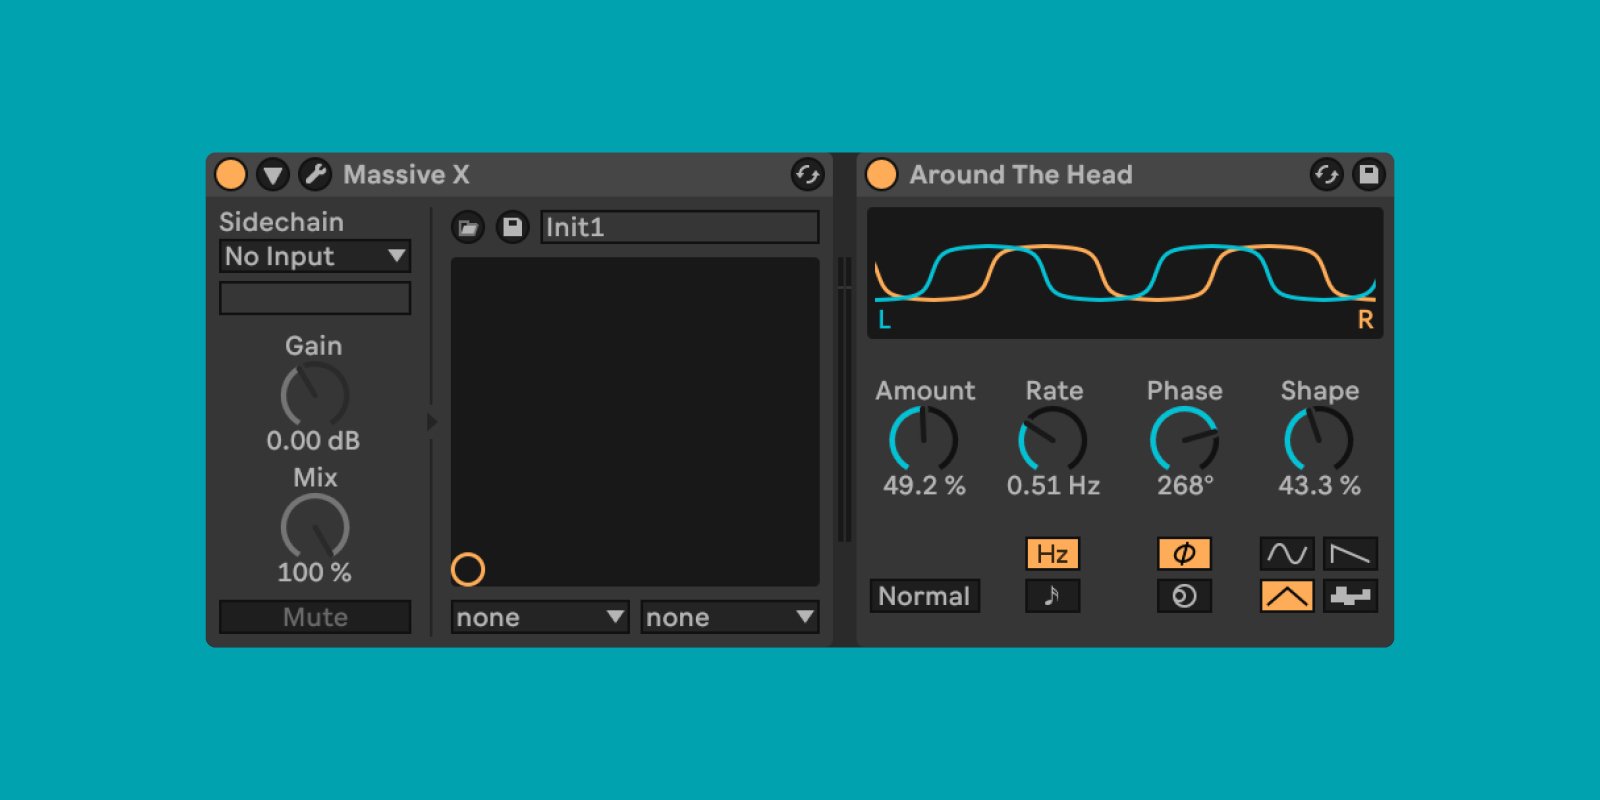Screen dimensions: 1600x800
Task: Select Hz rate mode
Action: tap(1053, 554)
